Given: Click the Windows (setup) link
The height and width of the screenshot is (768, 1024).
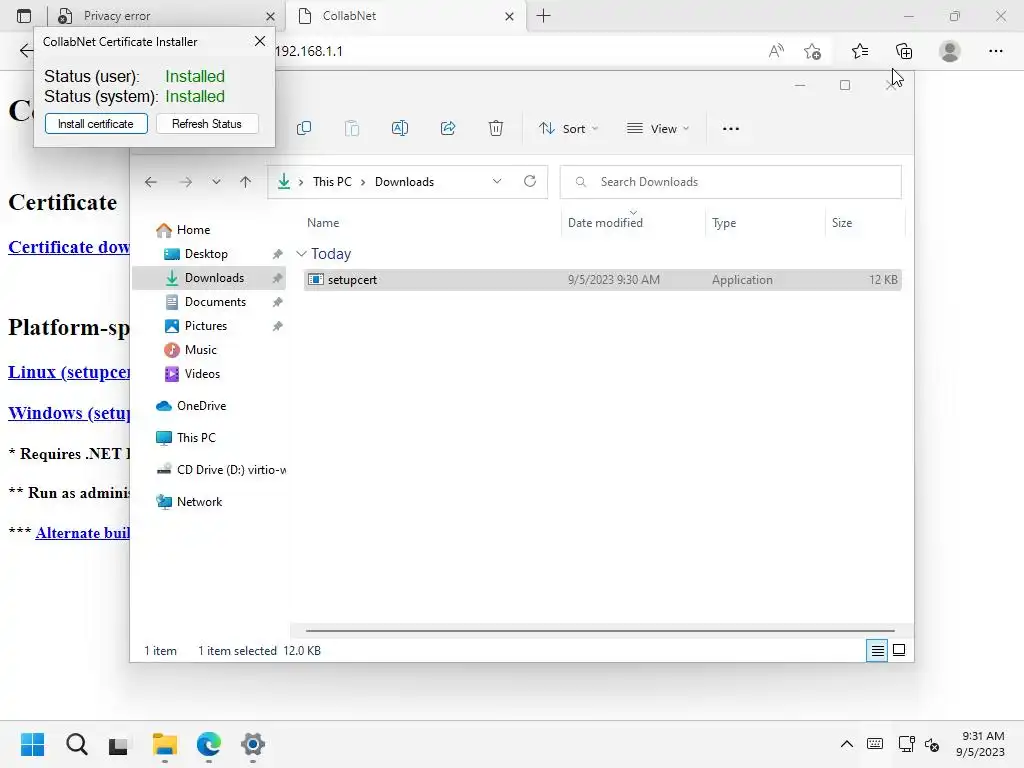Looking at the screenshot, I should [69, 413].
